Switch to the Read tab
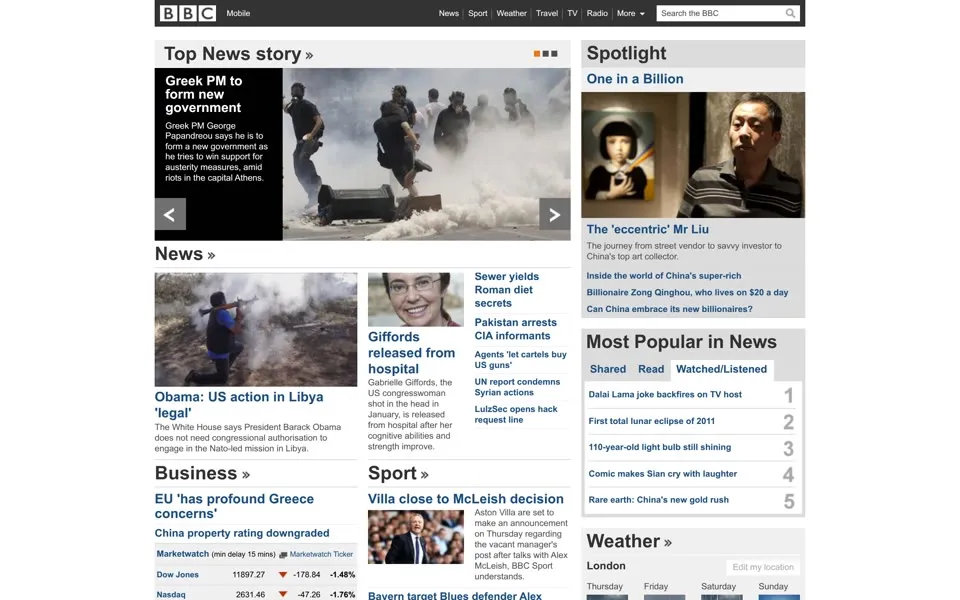960x600 pixels. coord(651,369)
